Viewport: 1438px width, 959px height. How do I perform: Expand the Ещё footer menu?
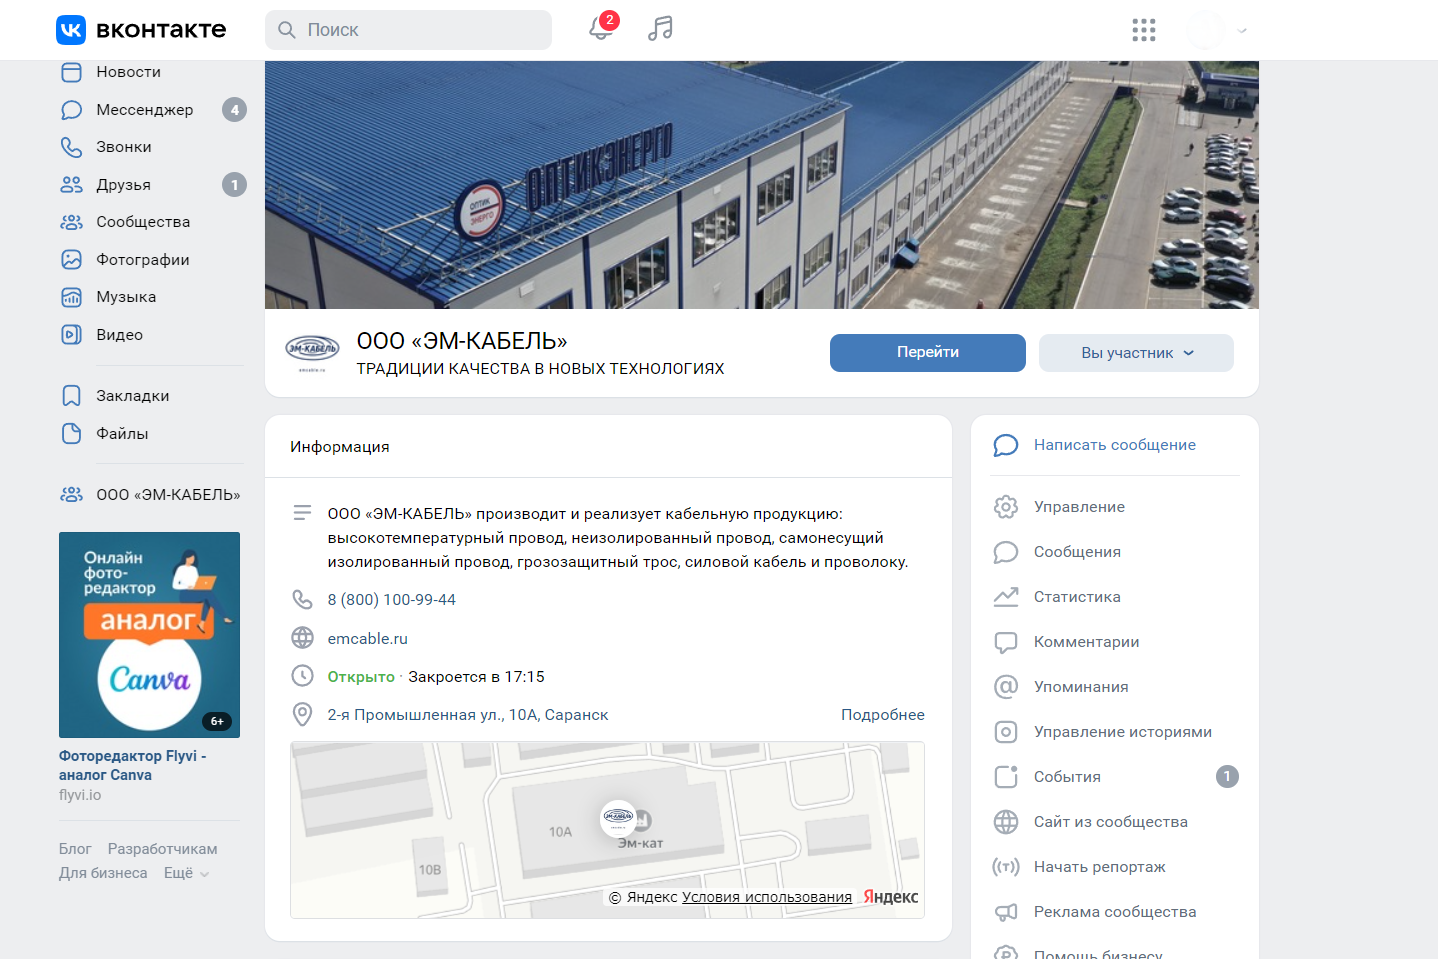(x=186, y=873)
